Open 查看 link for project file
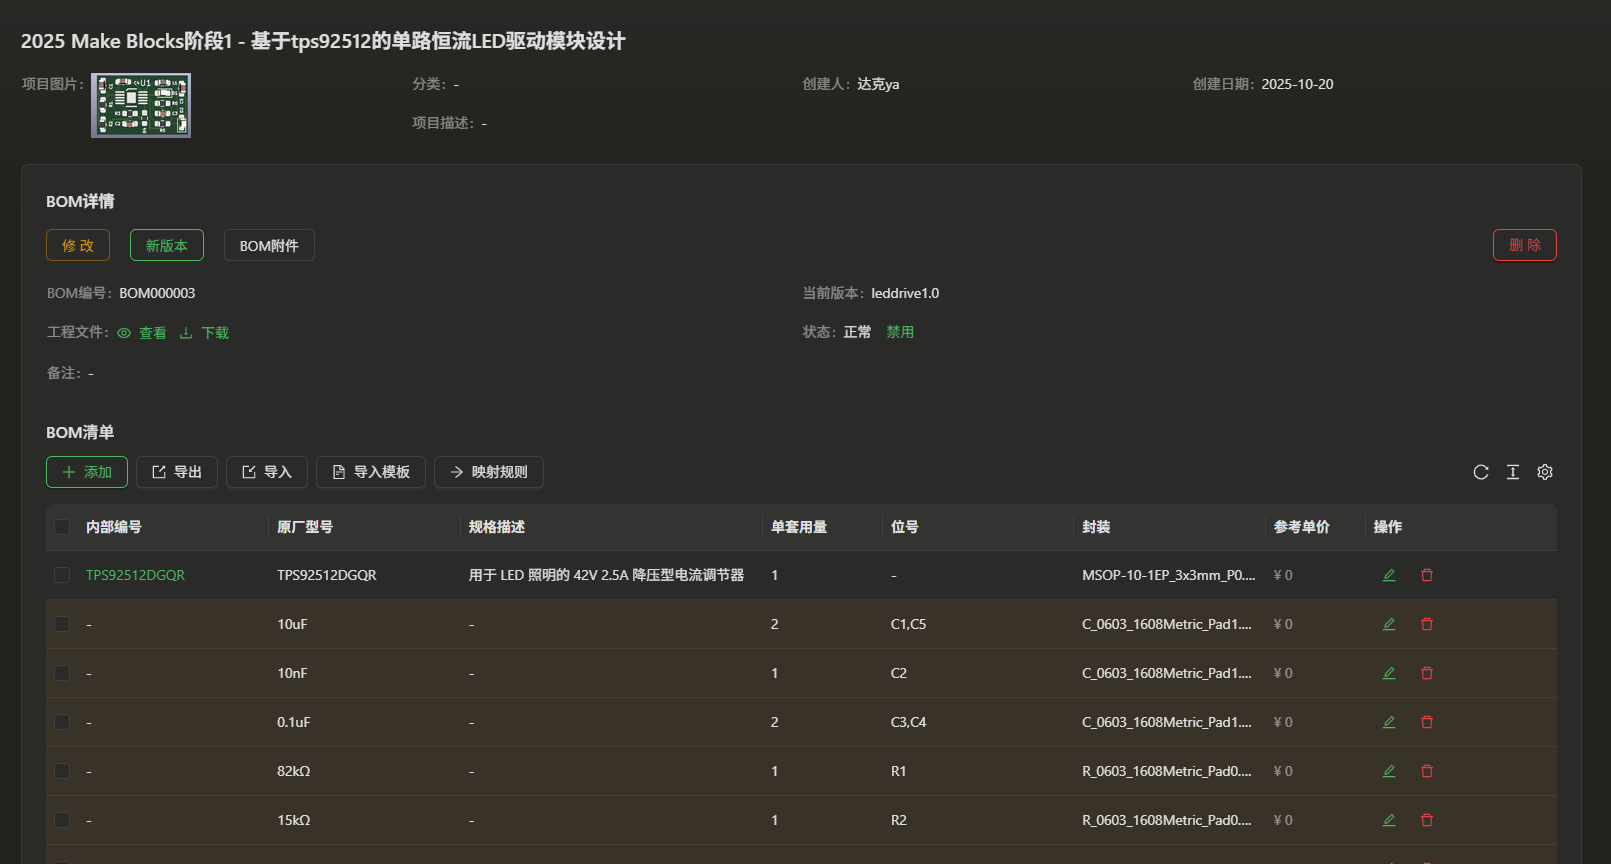The image size is (1611, 864). coord(143,333)
